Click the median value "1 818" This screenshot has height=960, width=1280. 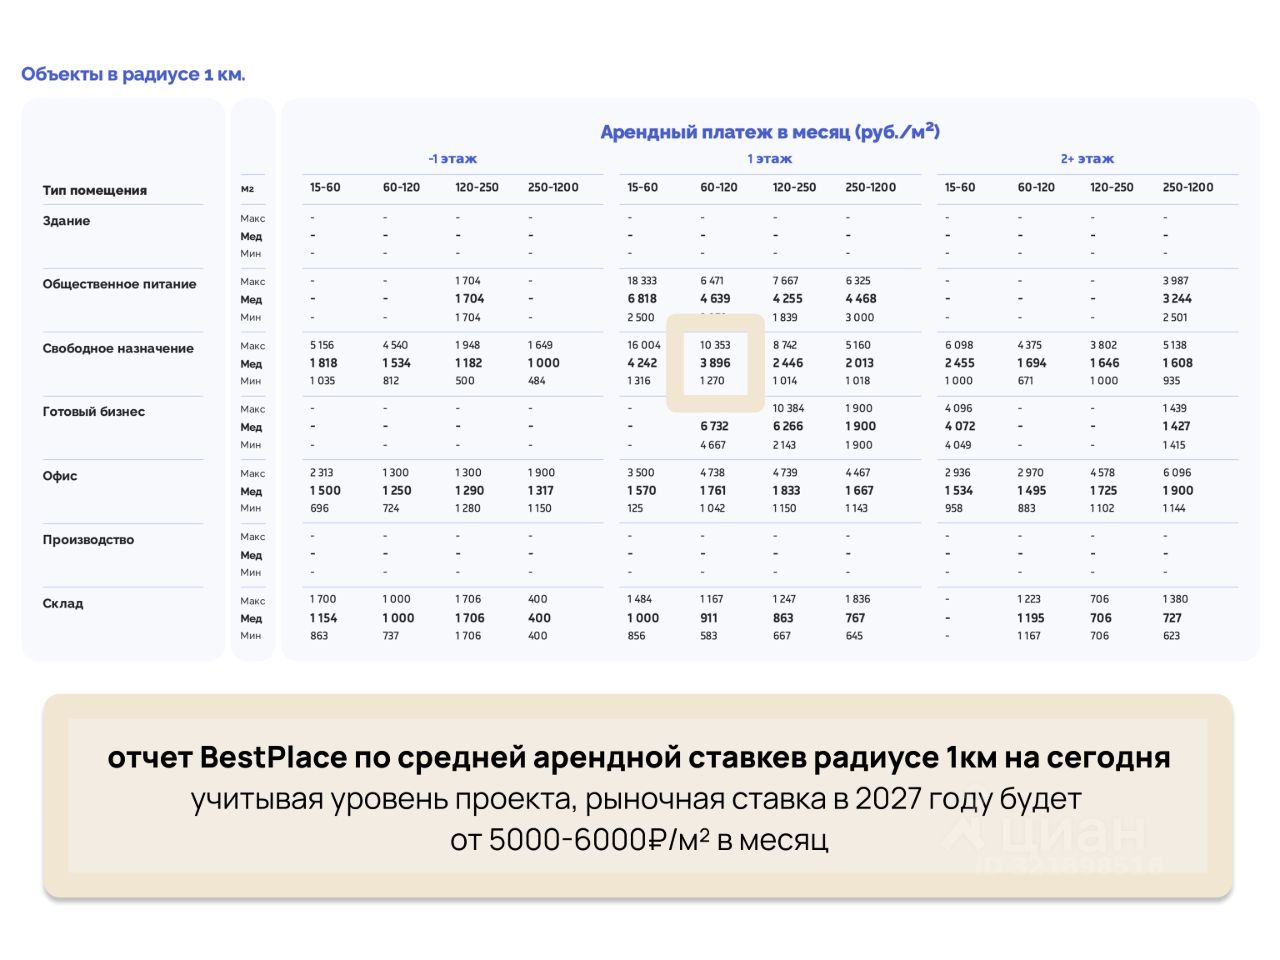click(x=323, y=363)
